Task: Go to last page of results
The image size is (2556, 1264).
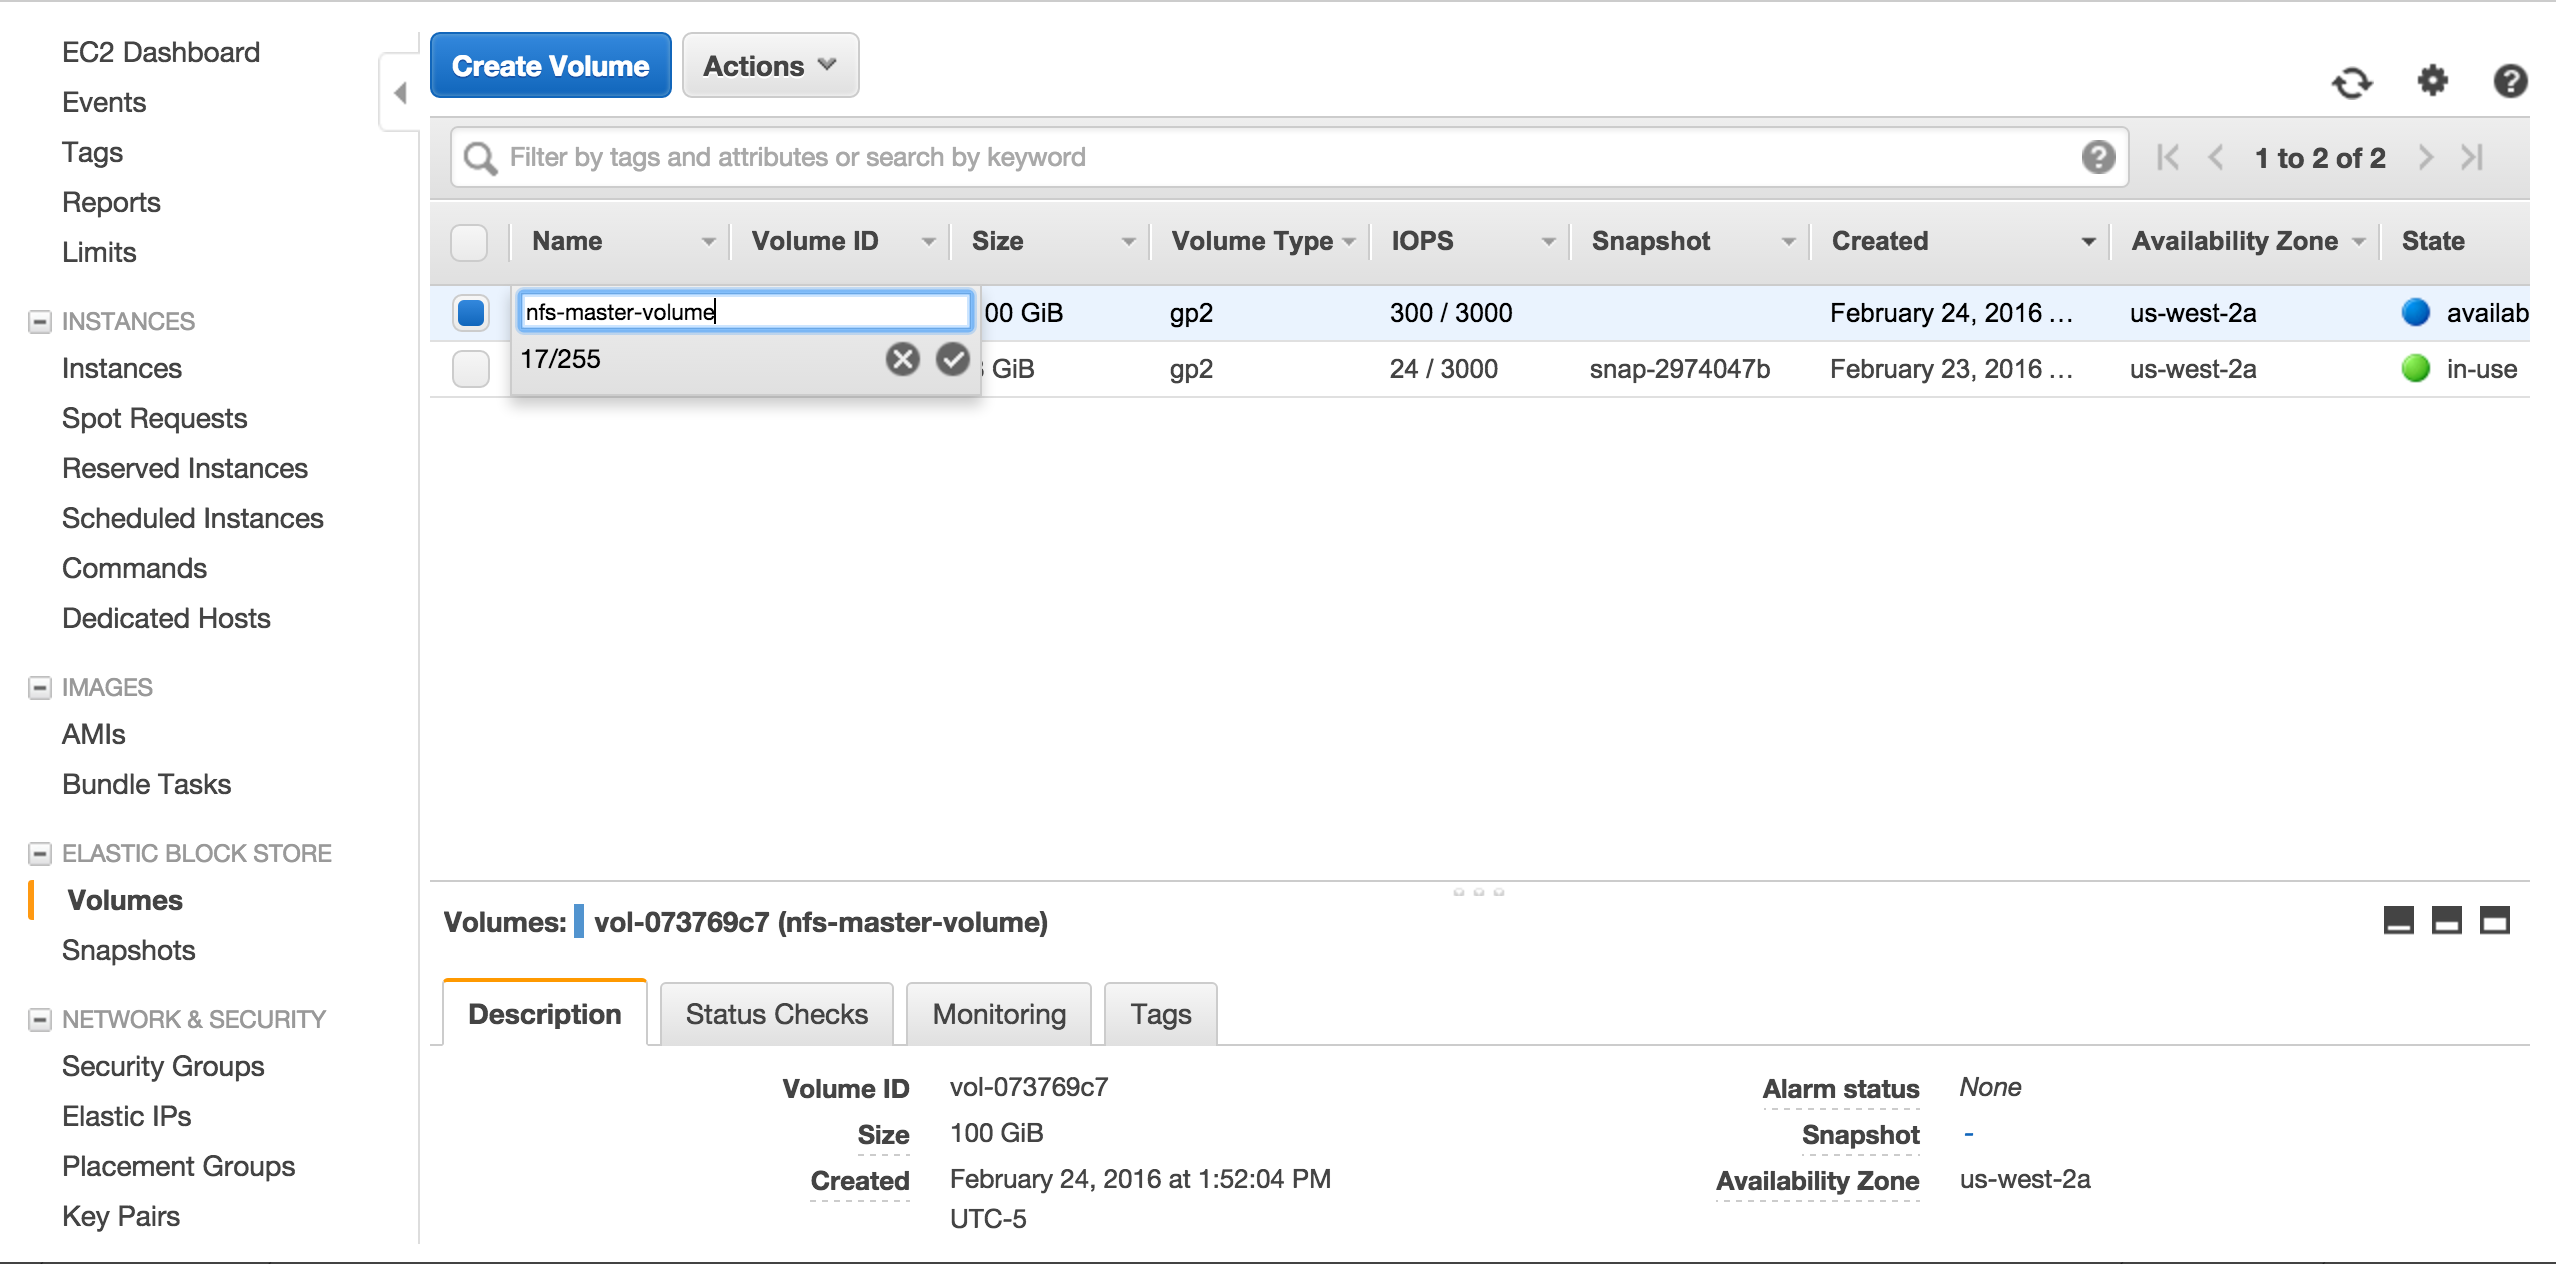Action: pos(2473,157)
